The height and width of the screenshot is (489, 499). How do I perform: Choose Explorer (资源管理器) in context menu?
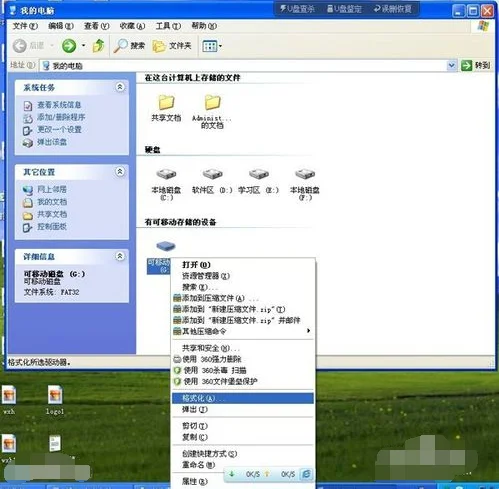pyautogui.click(x=243, y=276)
